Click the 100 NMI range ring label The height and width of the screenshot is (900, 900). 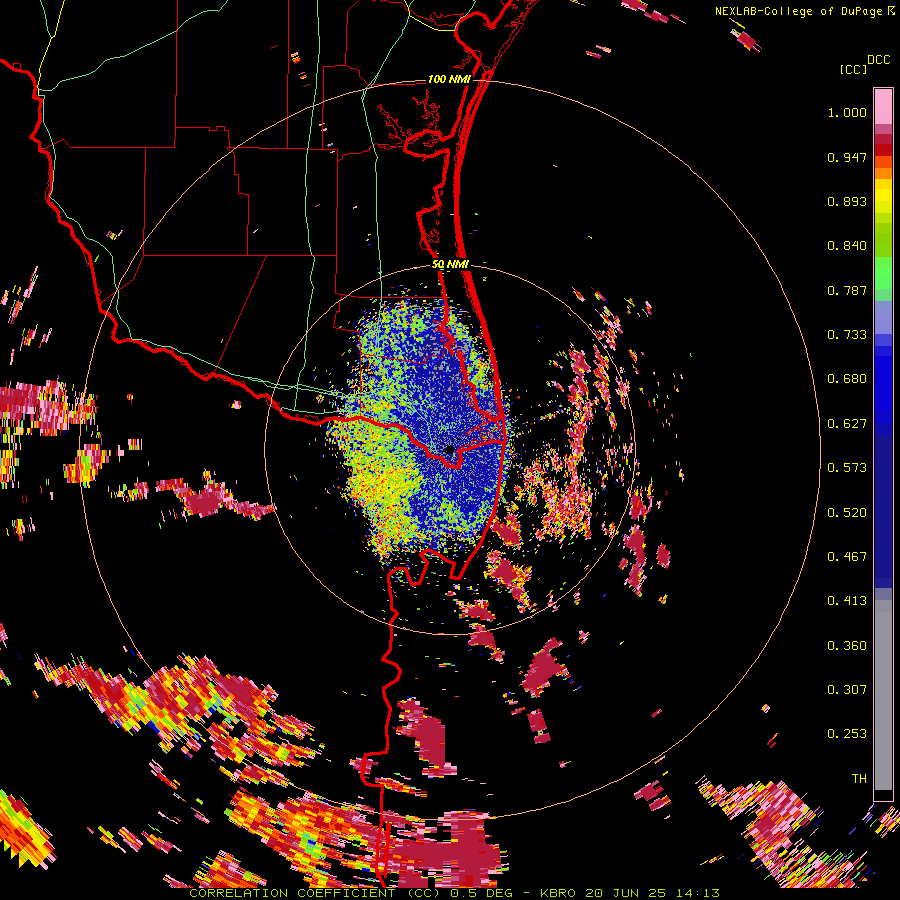click(x=449, y=79)
